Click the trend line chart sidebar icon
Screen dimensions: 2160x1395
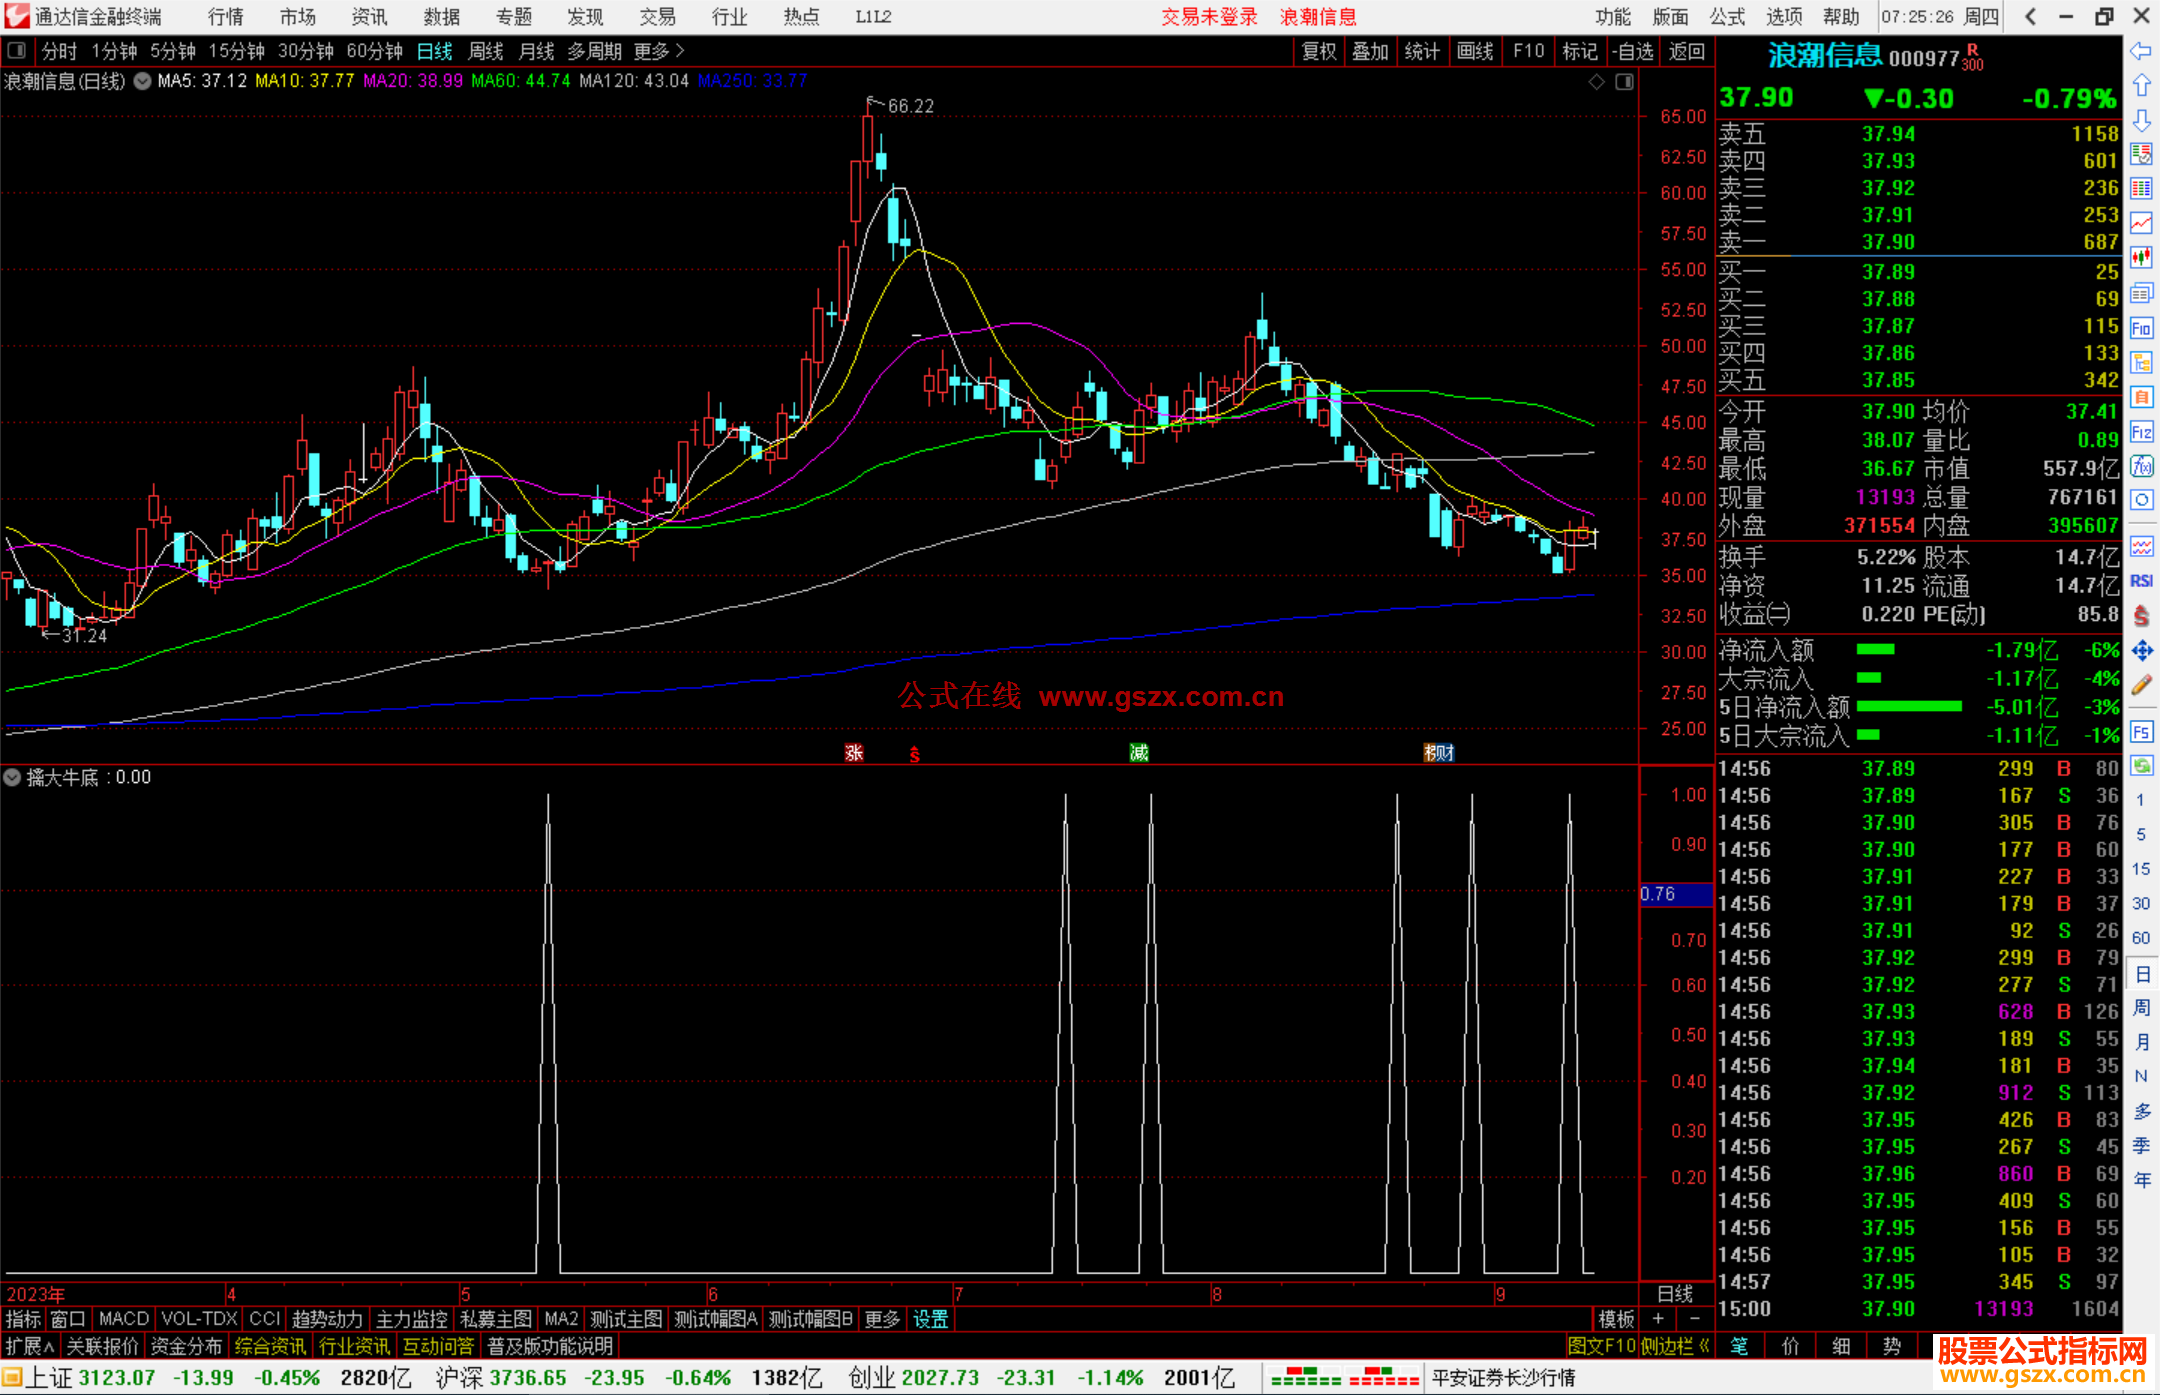point(2141,223)
